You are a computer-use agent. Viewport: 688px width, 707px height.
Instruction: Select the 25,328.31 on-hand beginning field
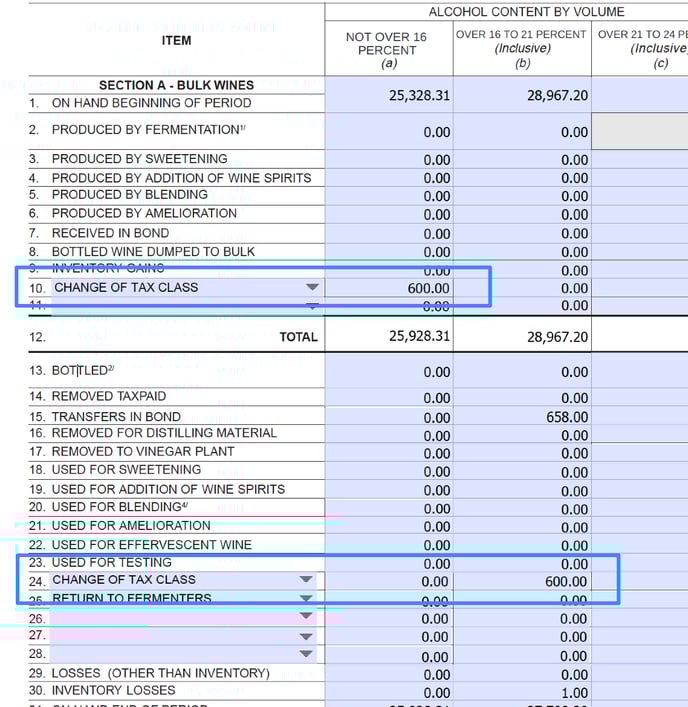[x=389, y=95]
